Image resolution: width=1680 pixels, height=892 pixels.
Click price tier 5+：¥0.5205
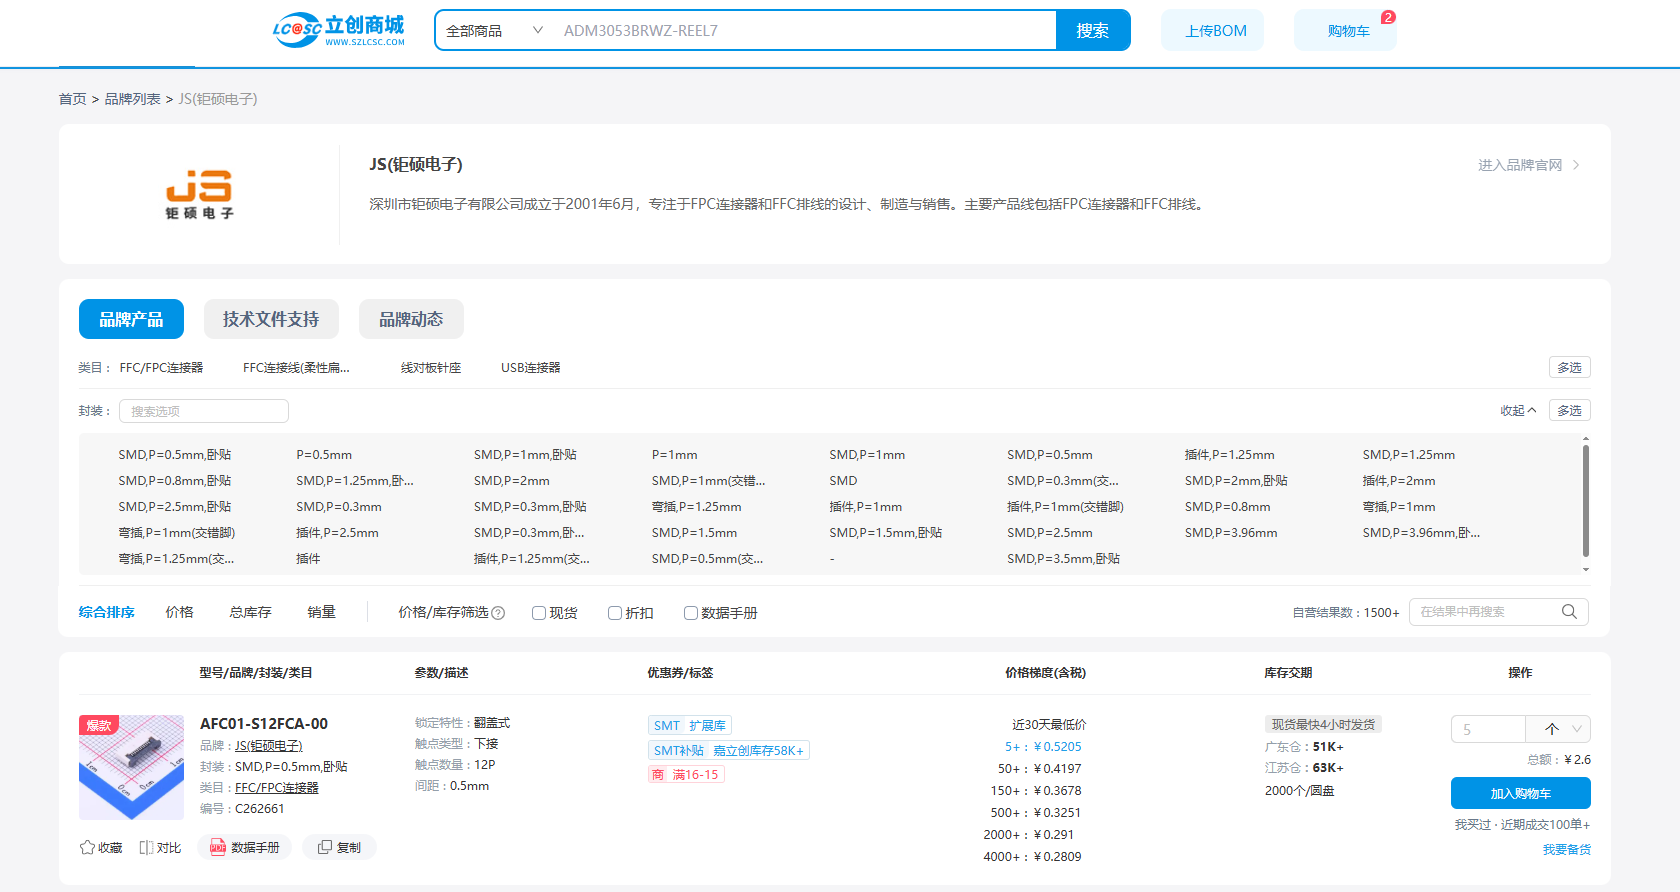tap(1043, 747)
